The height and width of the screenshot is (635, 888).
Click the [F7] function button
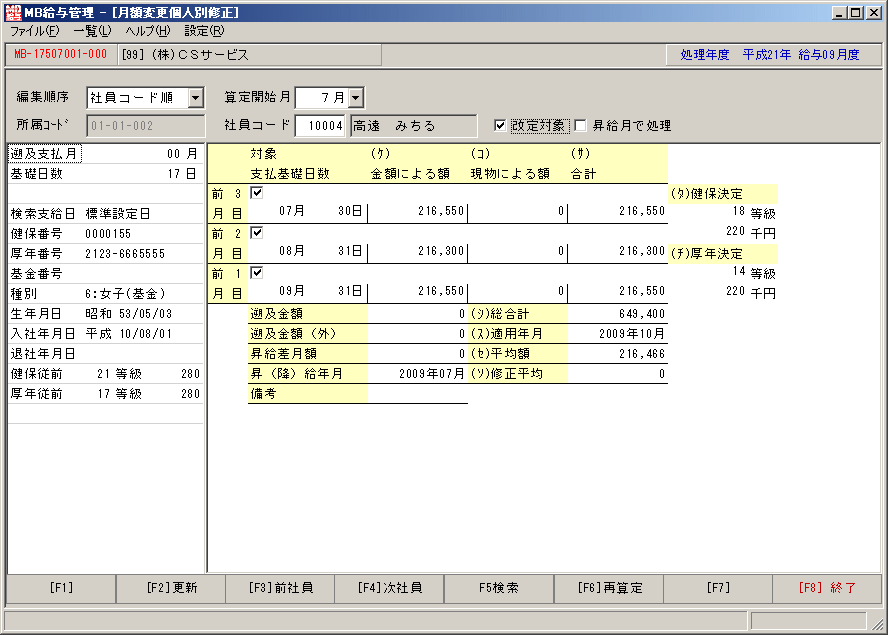pyautogui.click(x=718, y=588)
